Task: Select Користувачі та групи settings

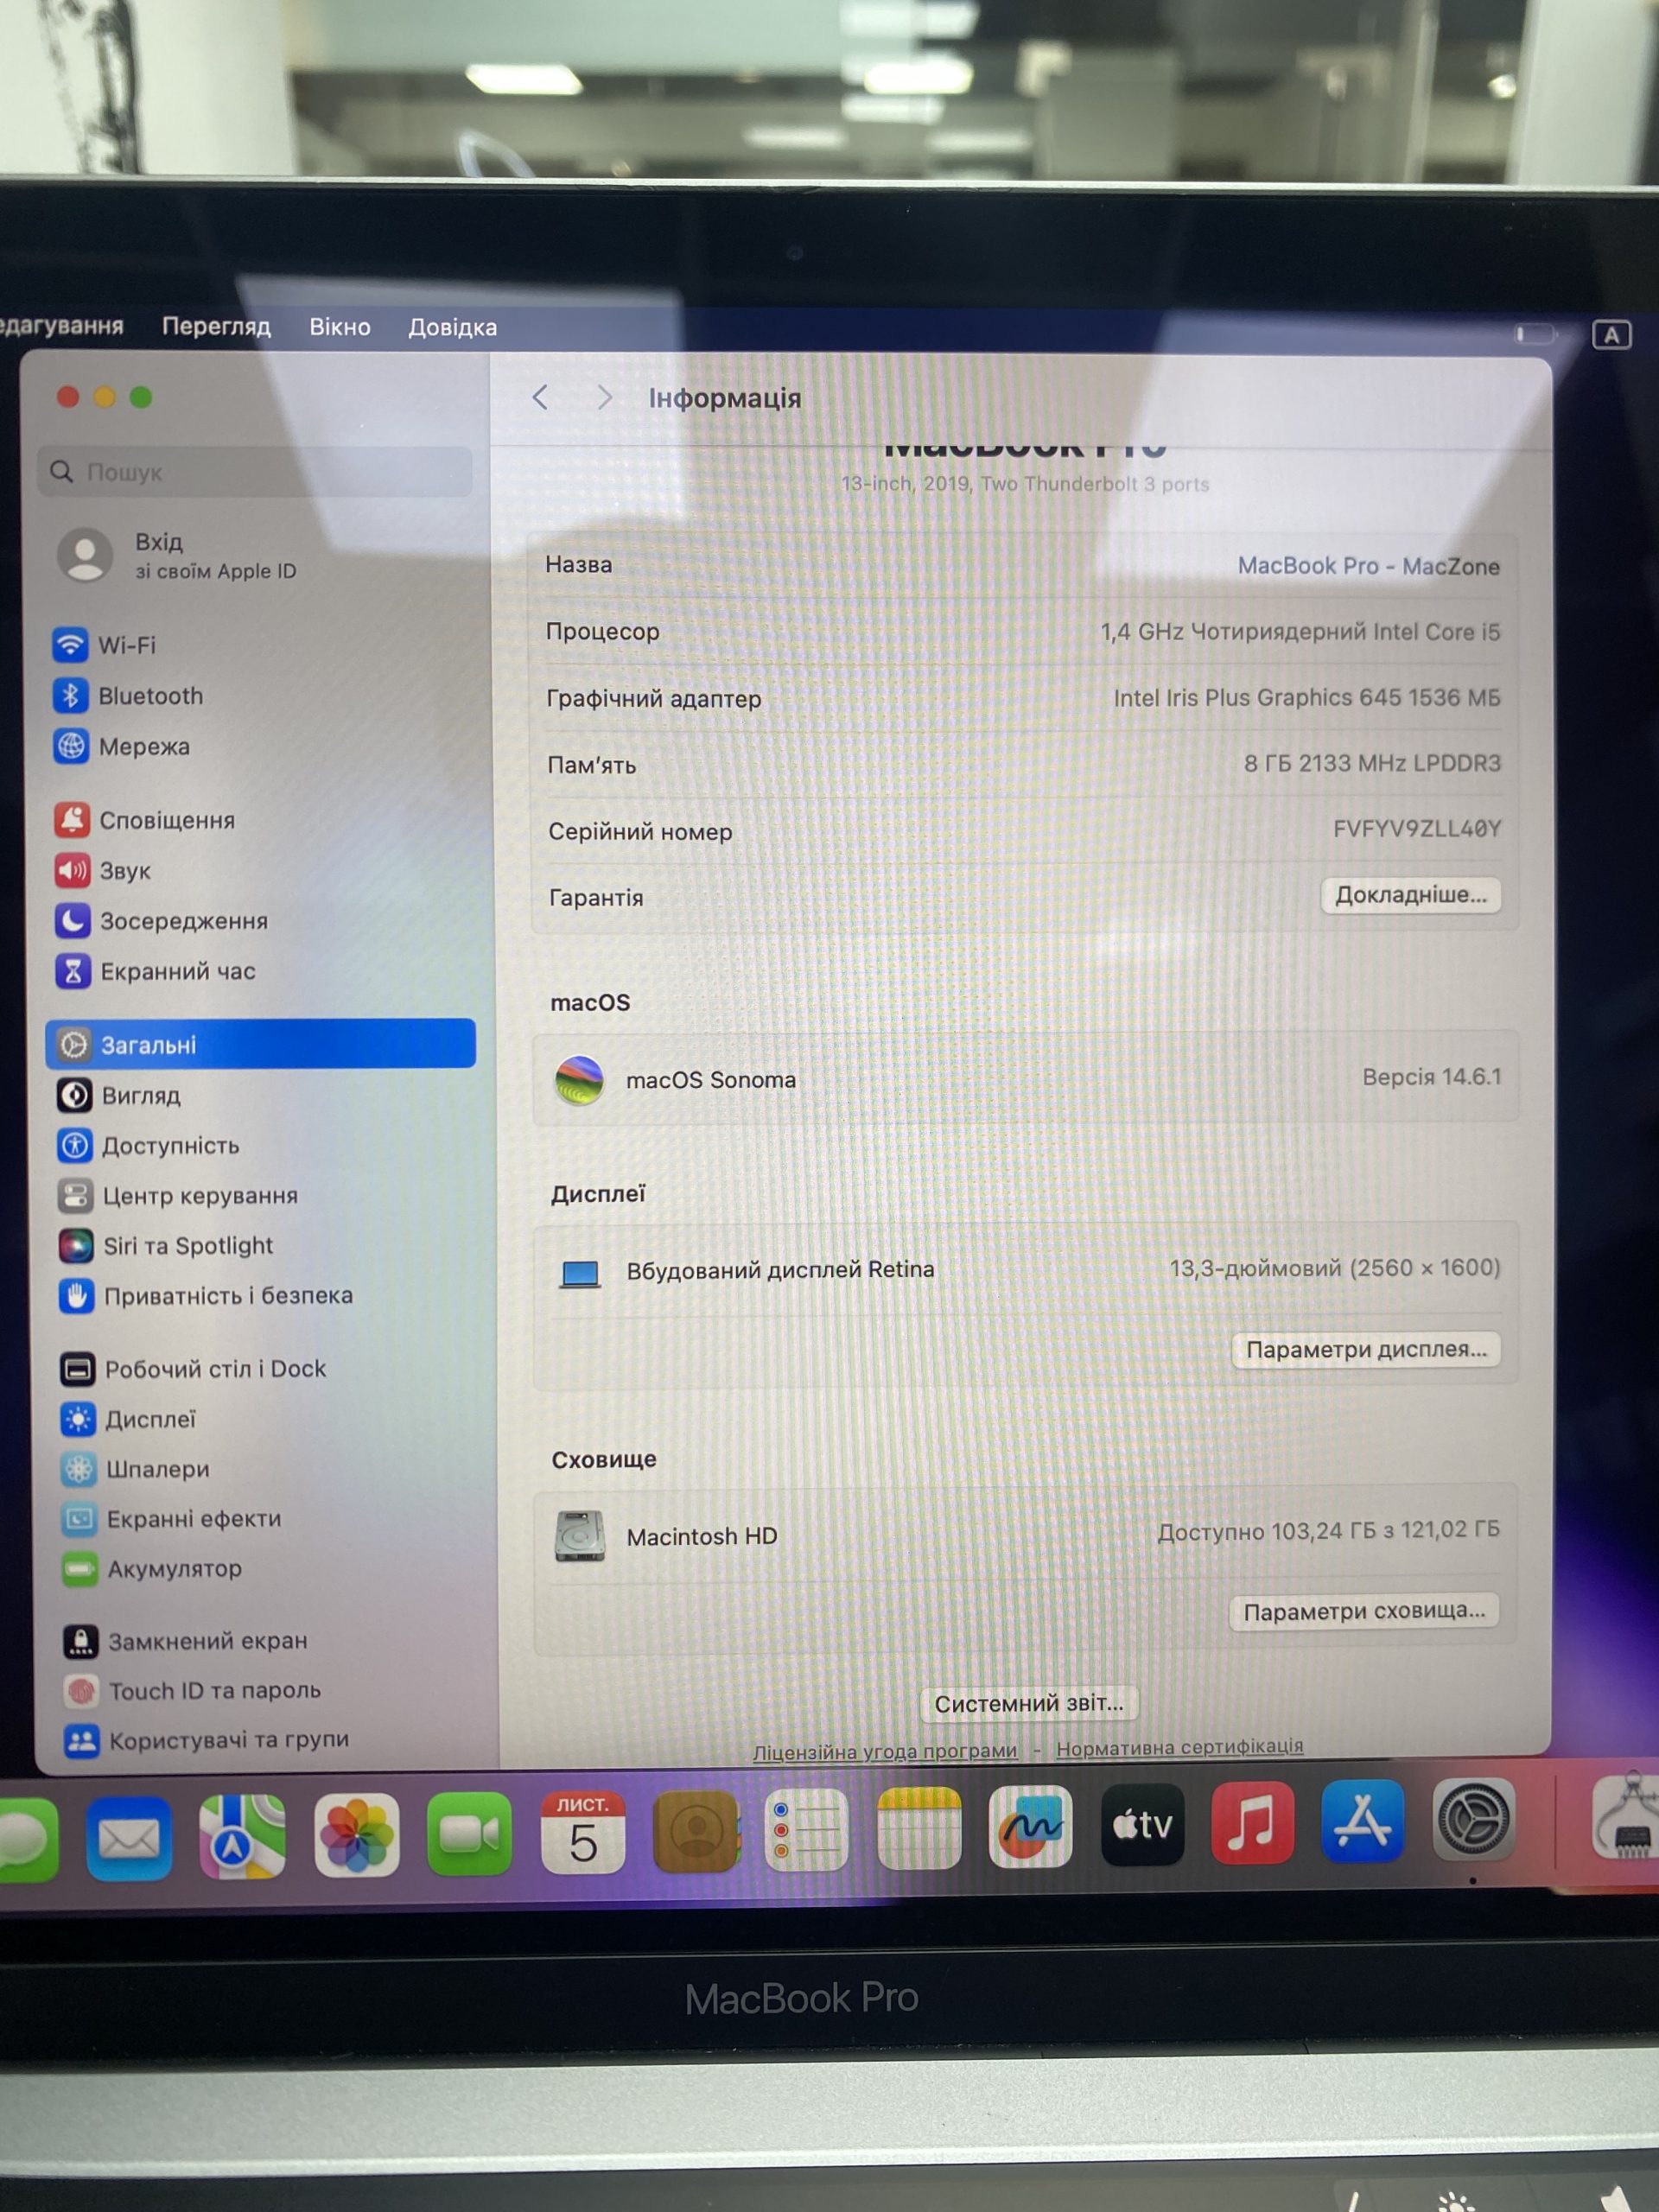Action: [208, 1740]
